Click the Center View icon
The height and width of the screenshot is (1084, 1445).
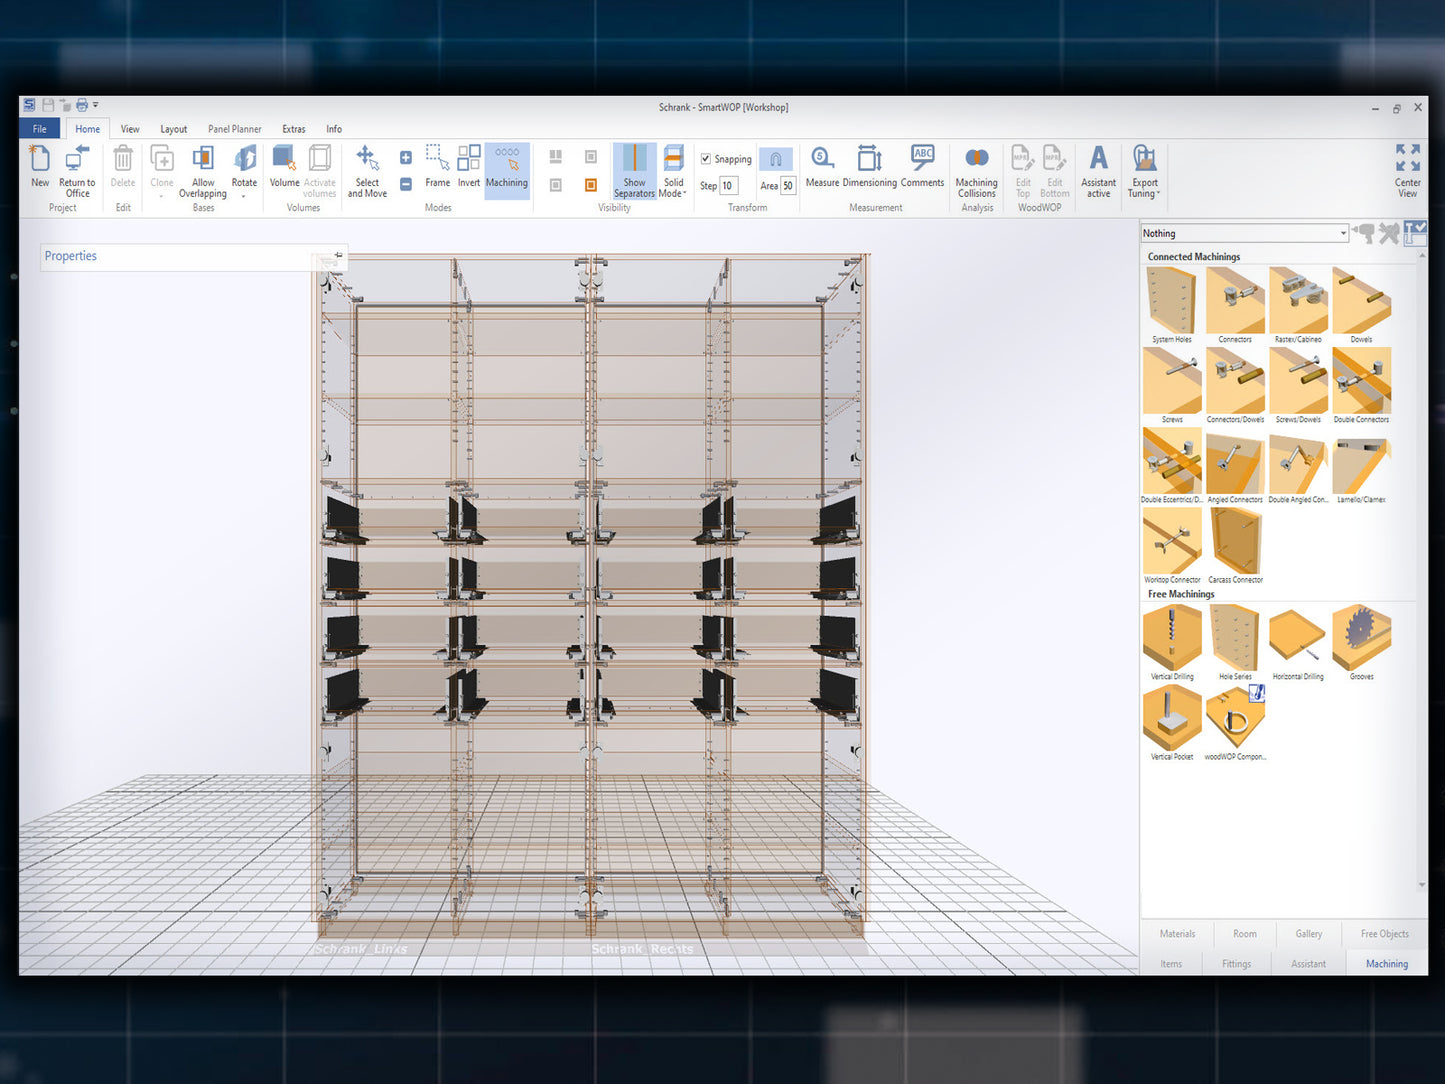tap(1407, 169)
